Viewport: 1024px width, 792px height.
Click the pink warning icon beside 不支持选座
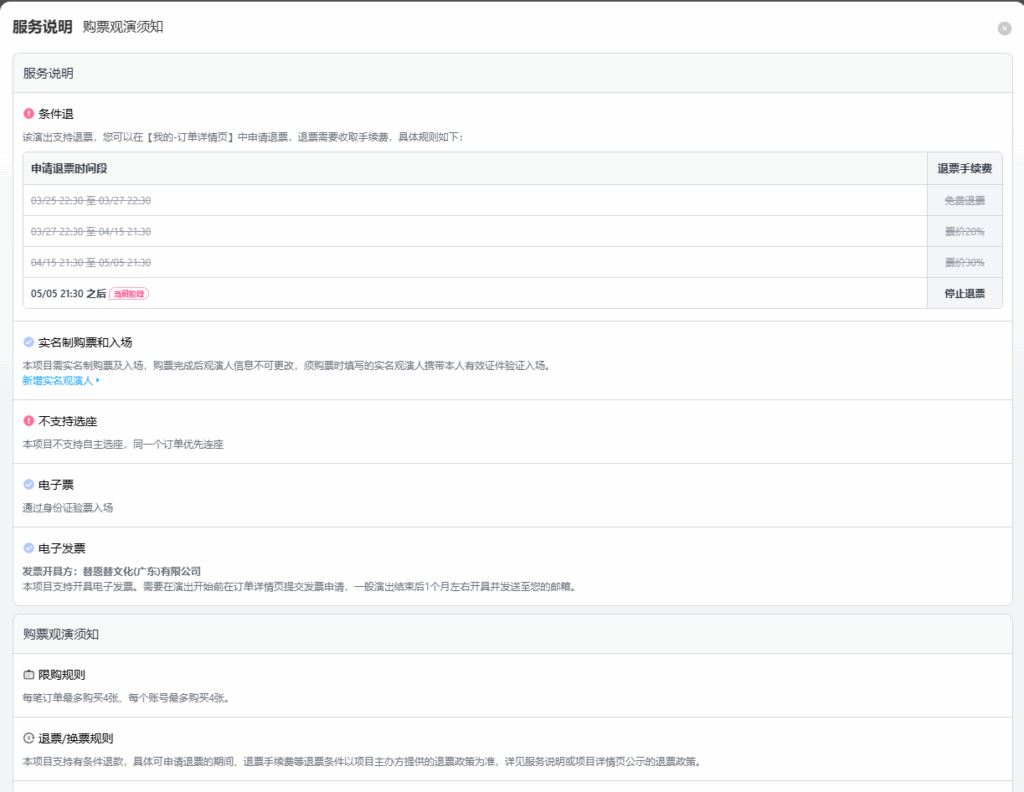coord(28,421)
